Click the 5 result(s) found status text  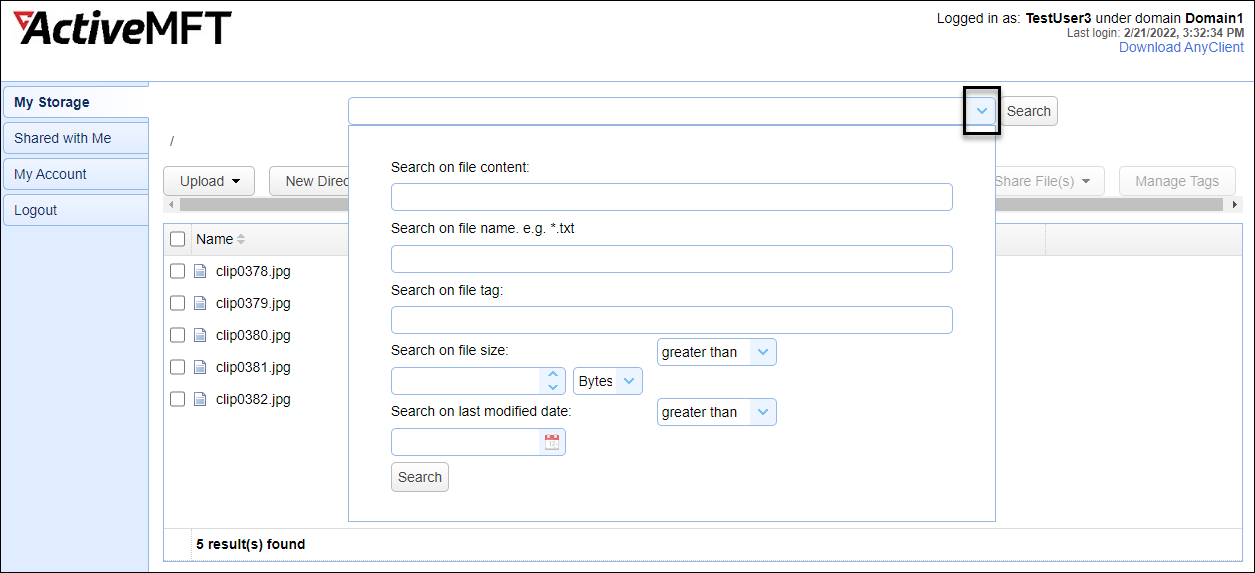[251, 545]
